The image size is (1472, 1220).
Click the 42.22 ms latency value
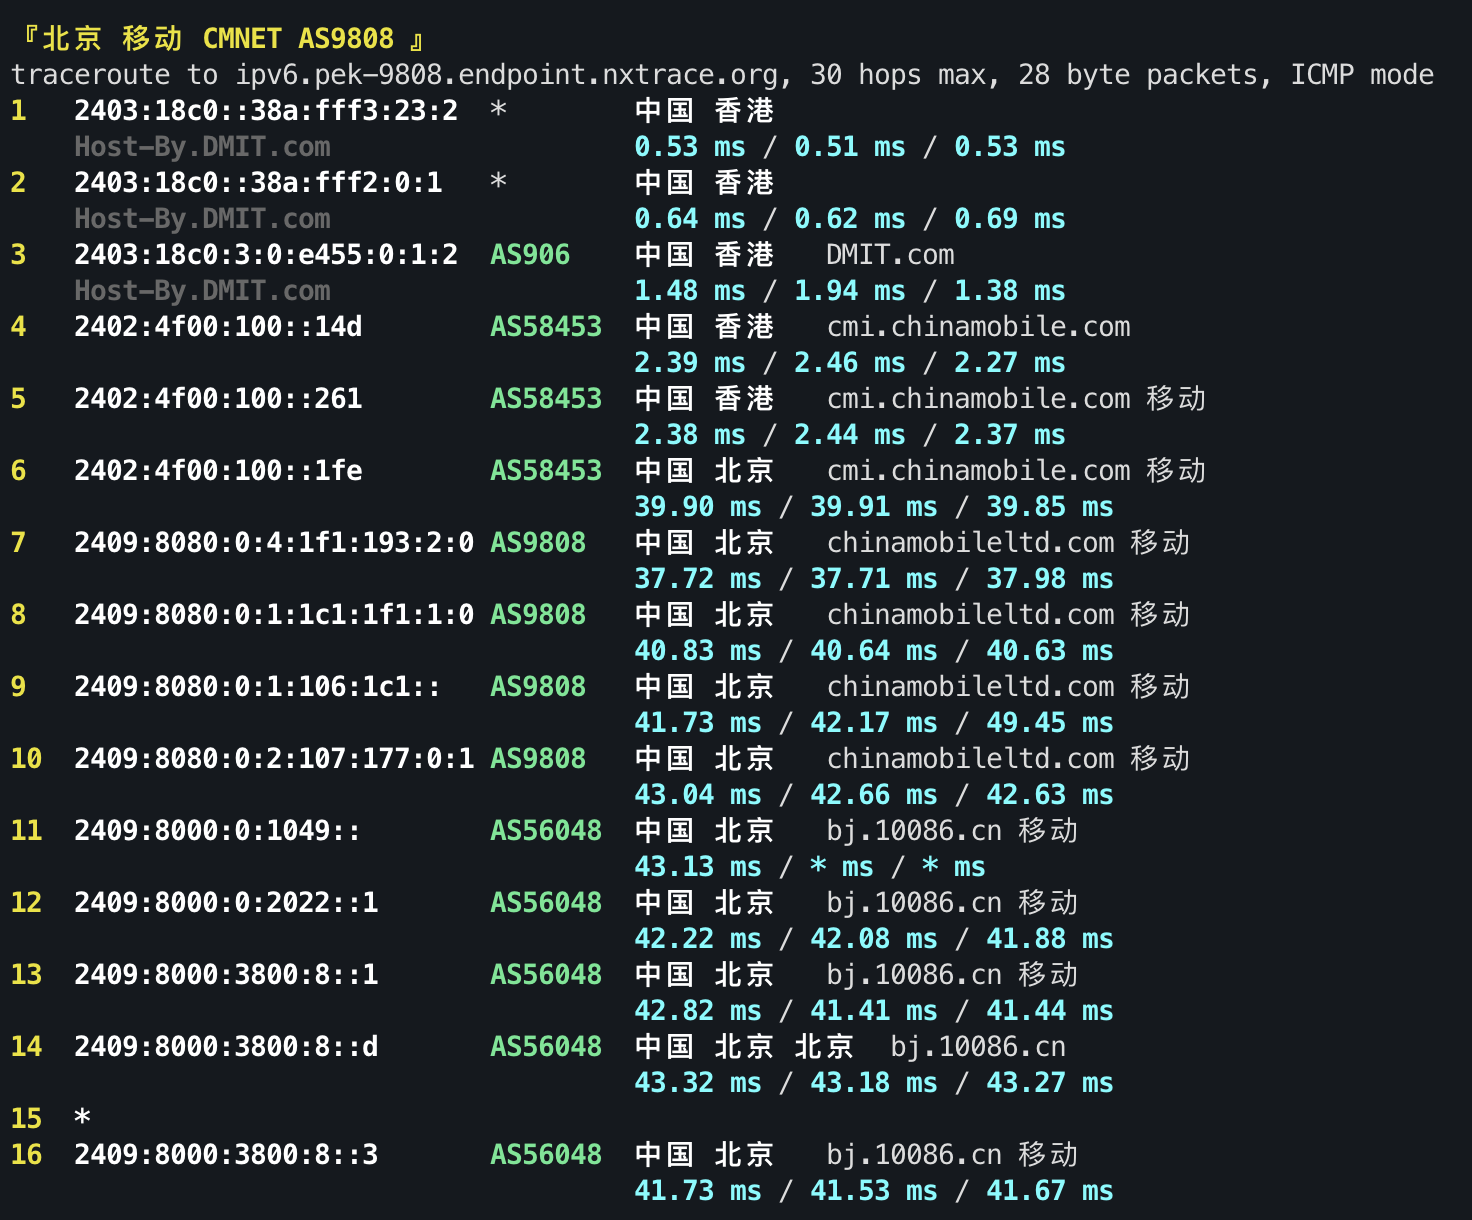tap(698, 938)
